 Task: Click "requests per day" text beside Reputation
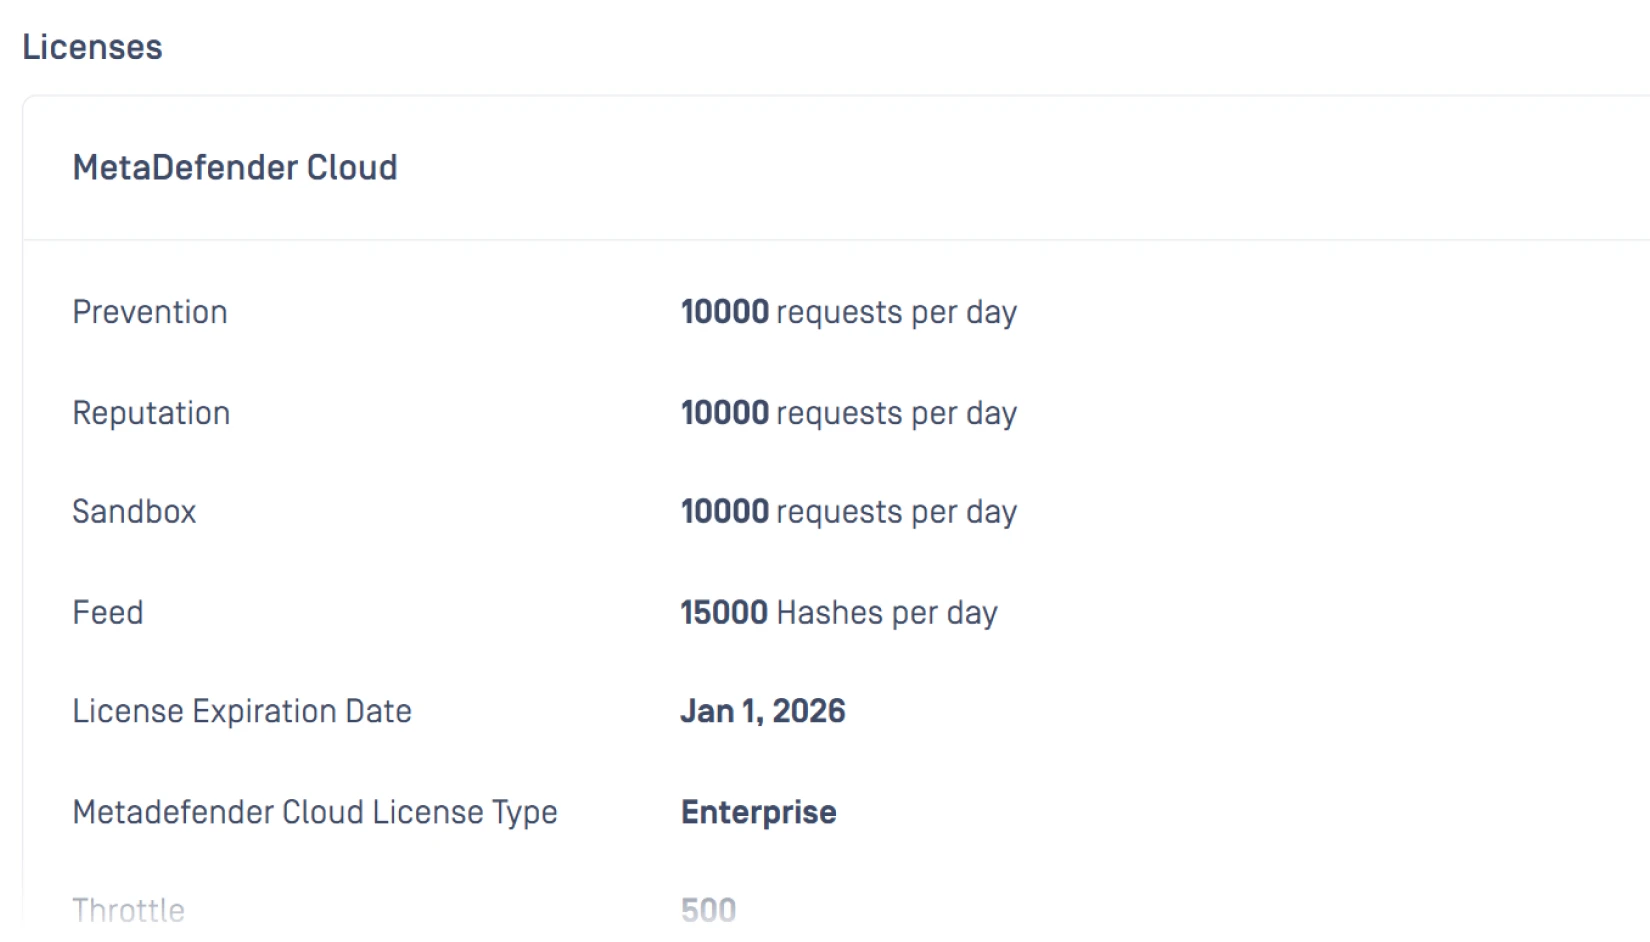pos(896,414)
